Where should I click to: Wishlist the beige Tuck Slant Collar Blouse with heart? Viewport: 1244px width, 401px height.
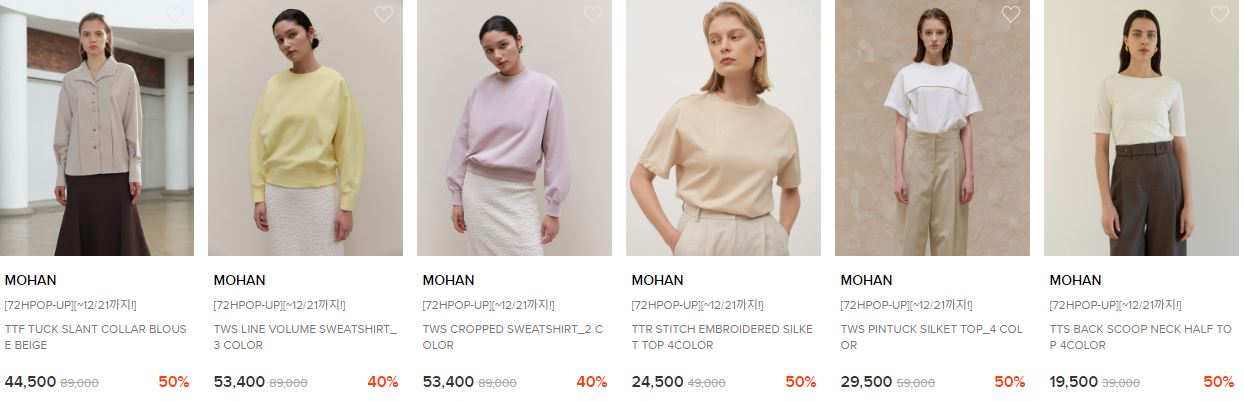(175, 14)
